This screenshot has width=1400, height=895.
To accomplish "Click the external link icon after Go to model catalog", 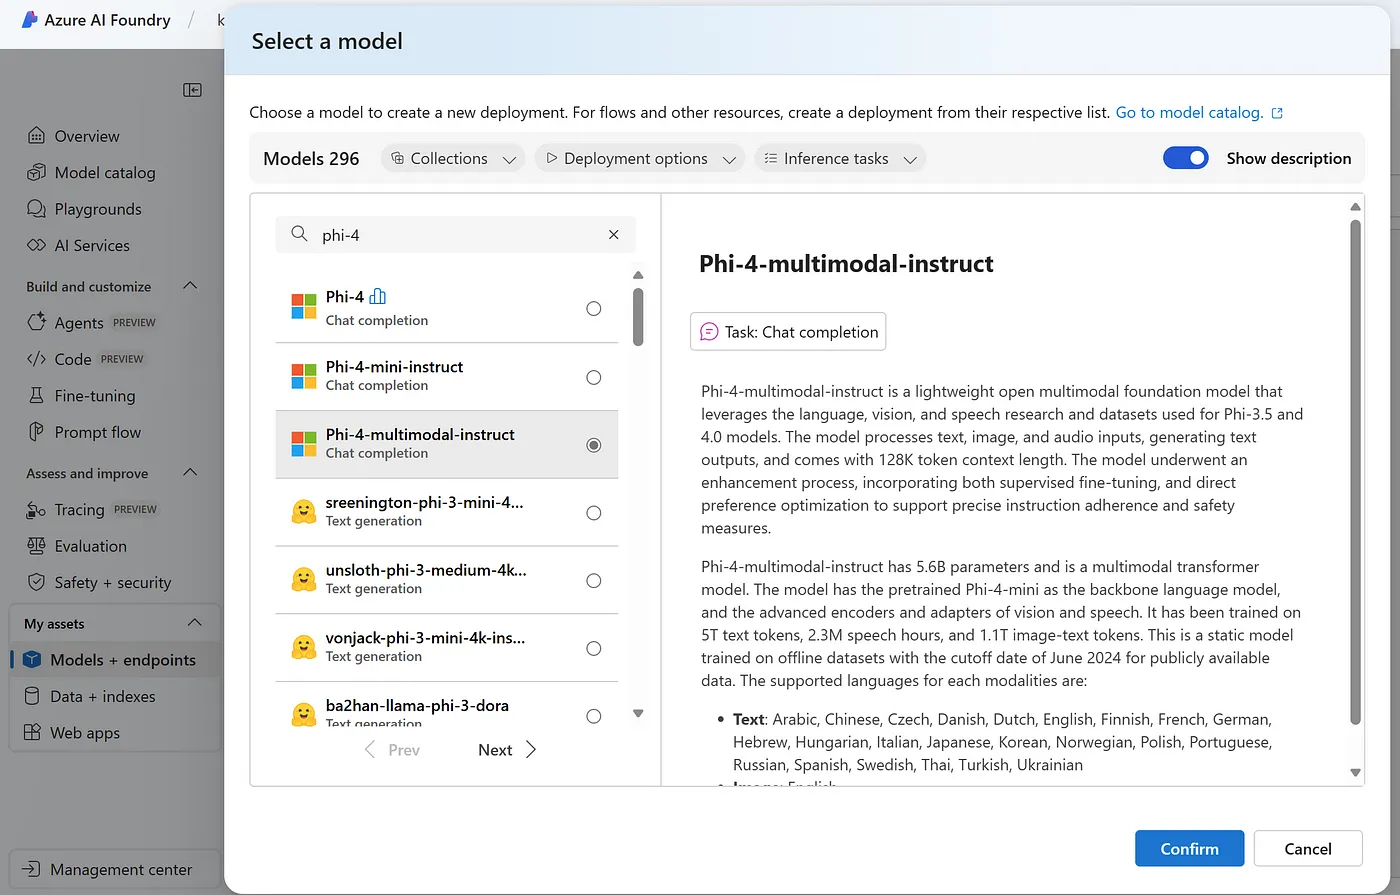I will 1277,113.
